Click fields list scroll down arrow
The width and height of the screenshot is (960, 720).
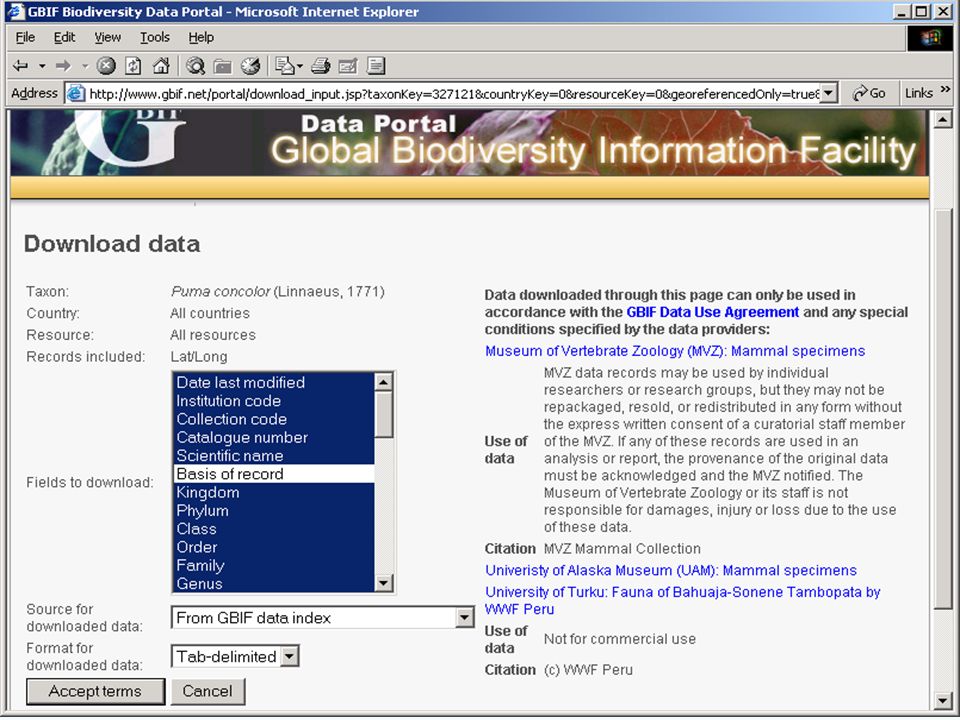point(384,582)
